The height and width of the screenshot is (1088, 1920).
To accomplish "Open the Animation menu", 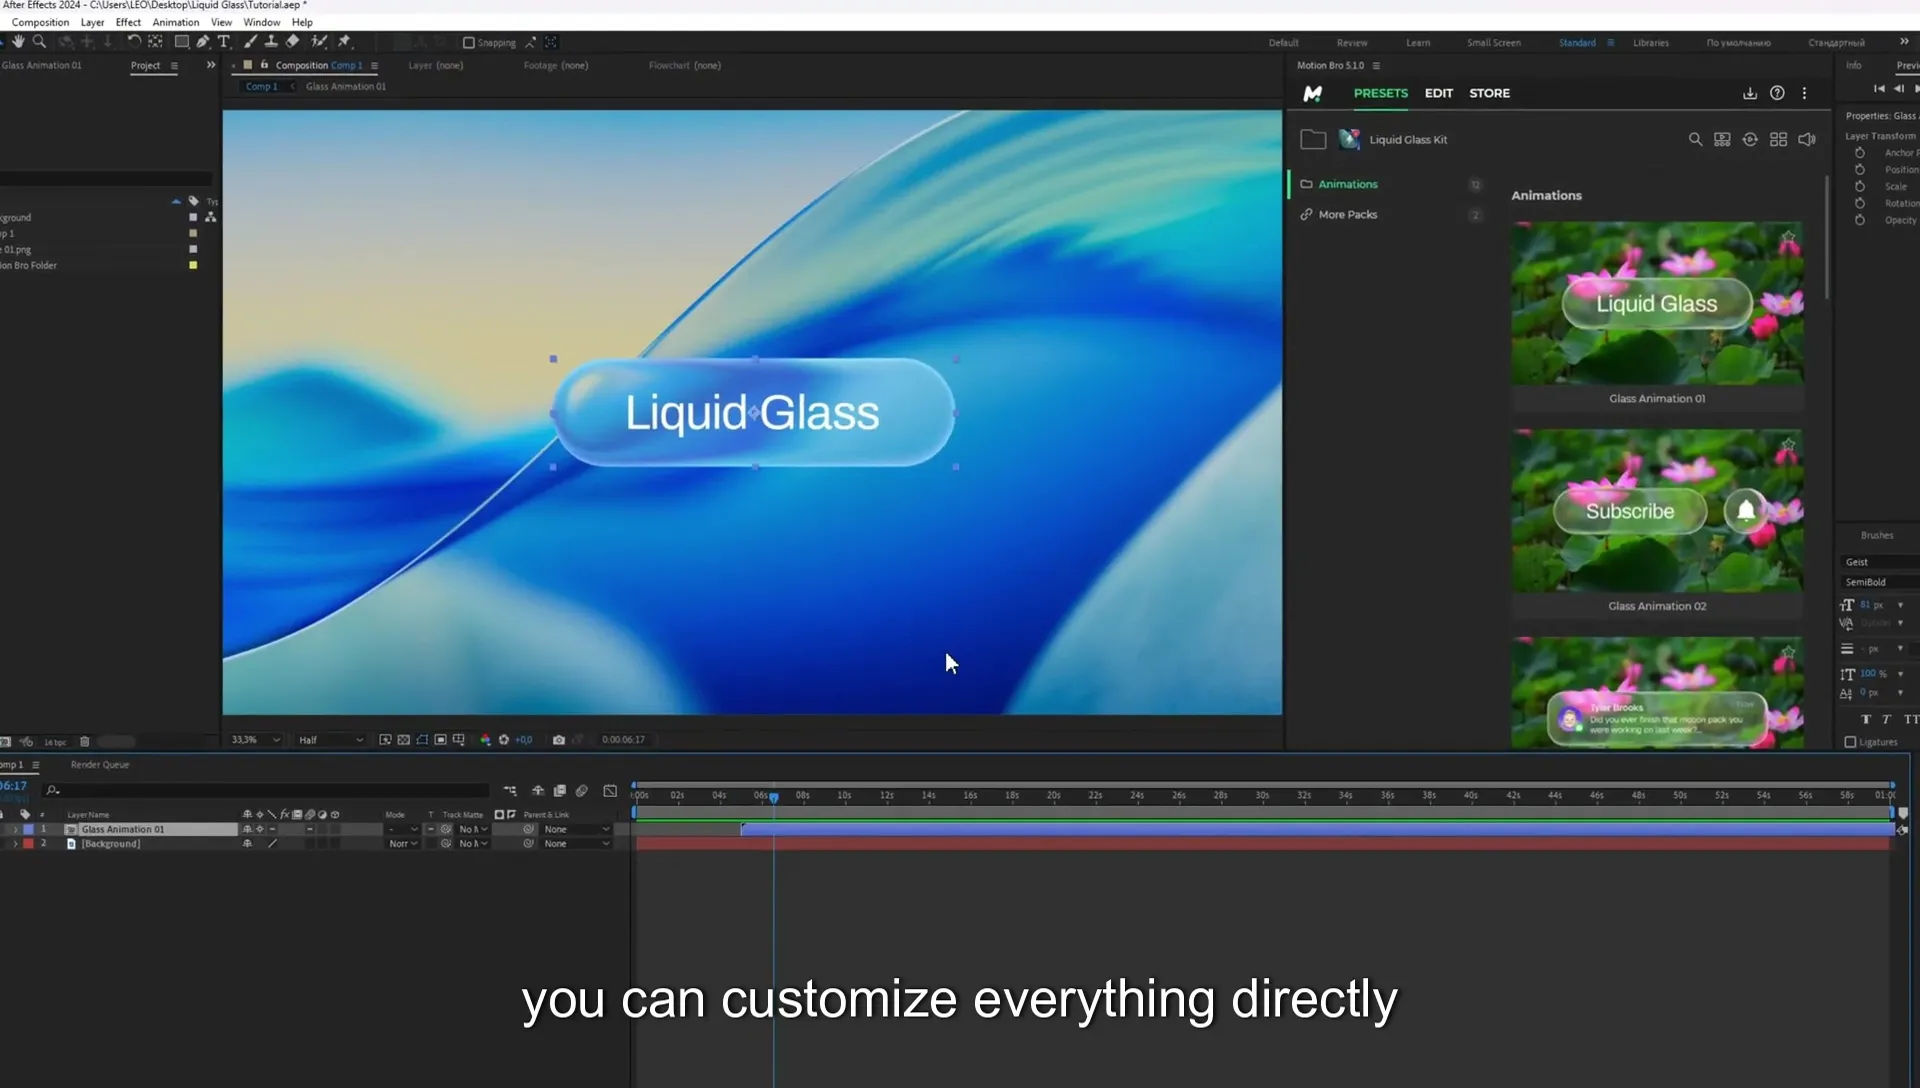I will point(176,22).
